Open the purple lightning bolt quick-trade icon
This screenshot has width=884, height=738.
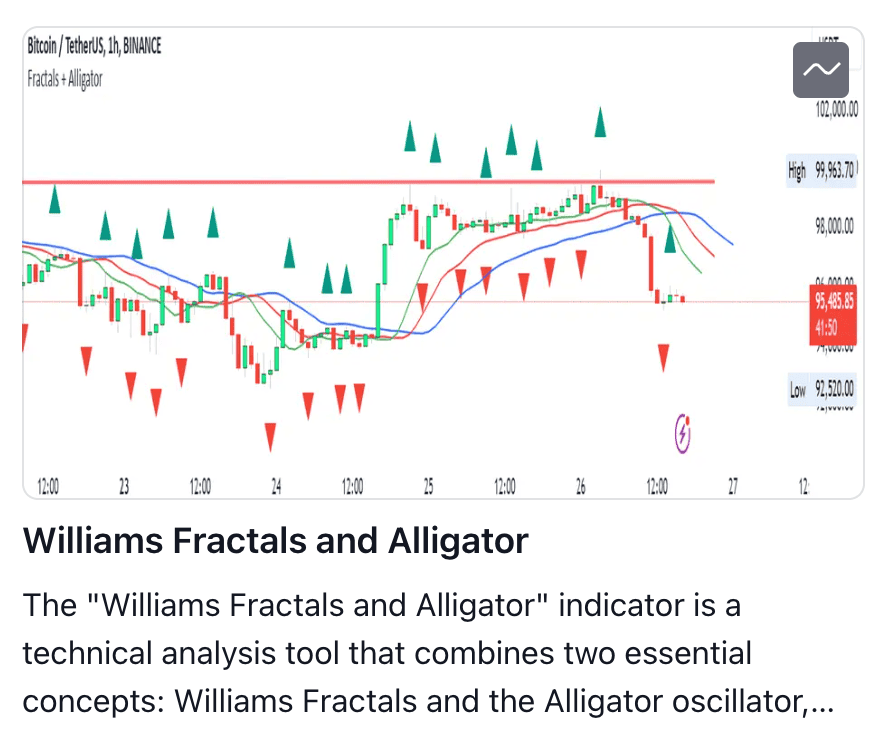[683, 433]
